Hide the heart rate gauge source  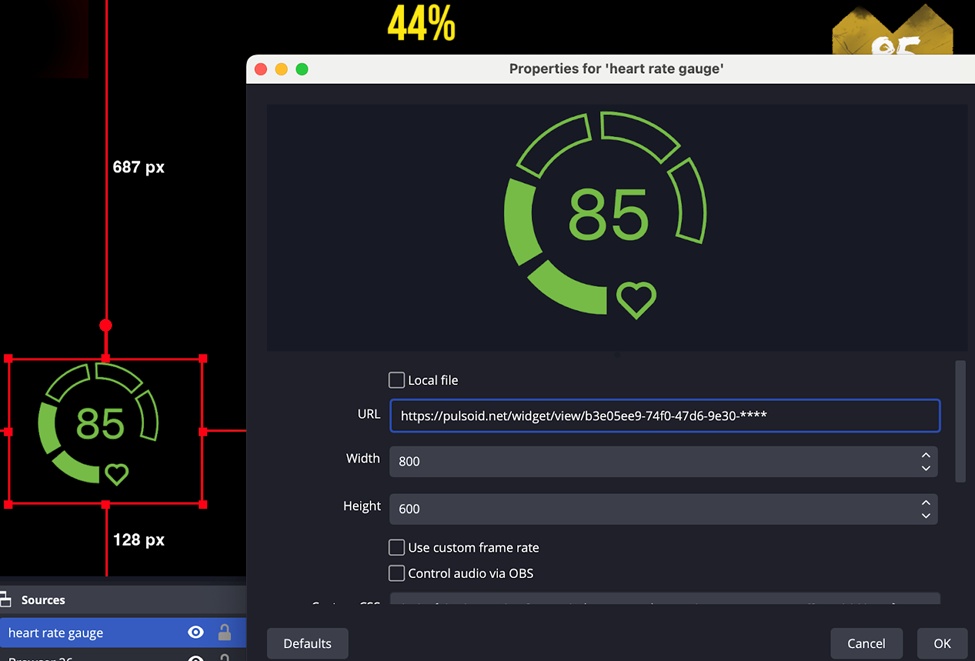tap(196, 632)
